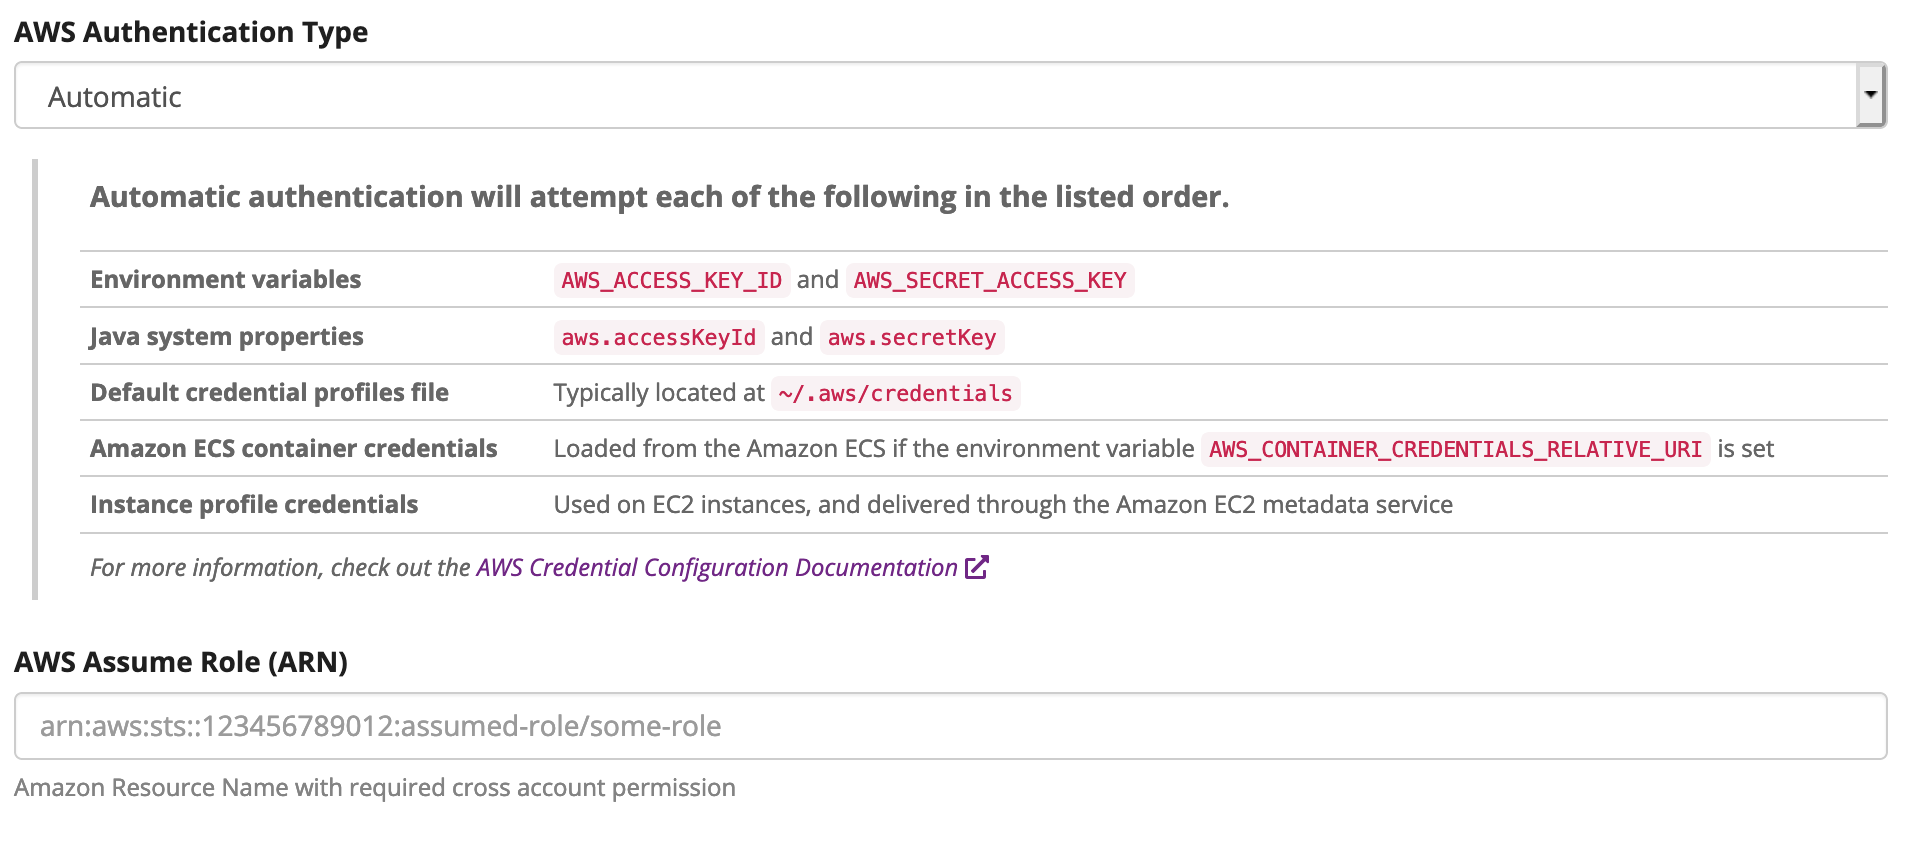Click Amazon ECS container credentials label
1926x842 pixels.
[293, 448]
